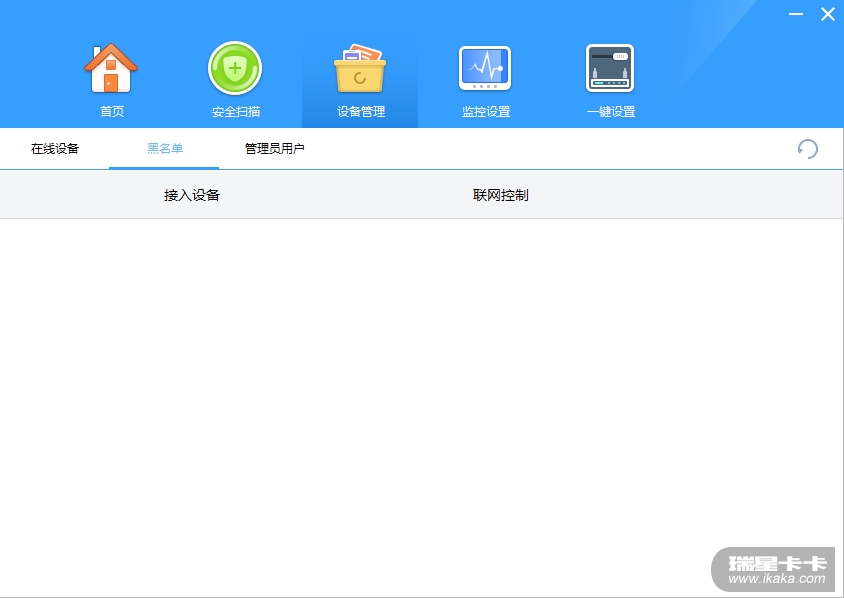844x598 pixels.
Task: Click the 设备管理 text label
Action: click(x=361, y=111)
